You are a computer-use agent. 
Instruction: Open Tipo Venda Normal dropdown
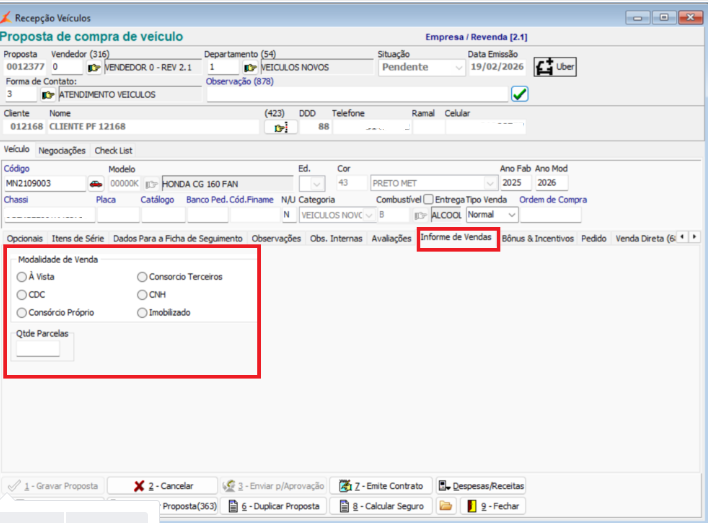512,215
